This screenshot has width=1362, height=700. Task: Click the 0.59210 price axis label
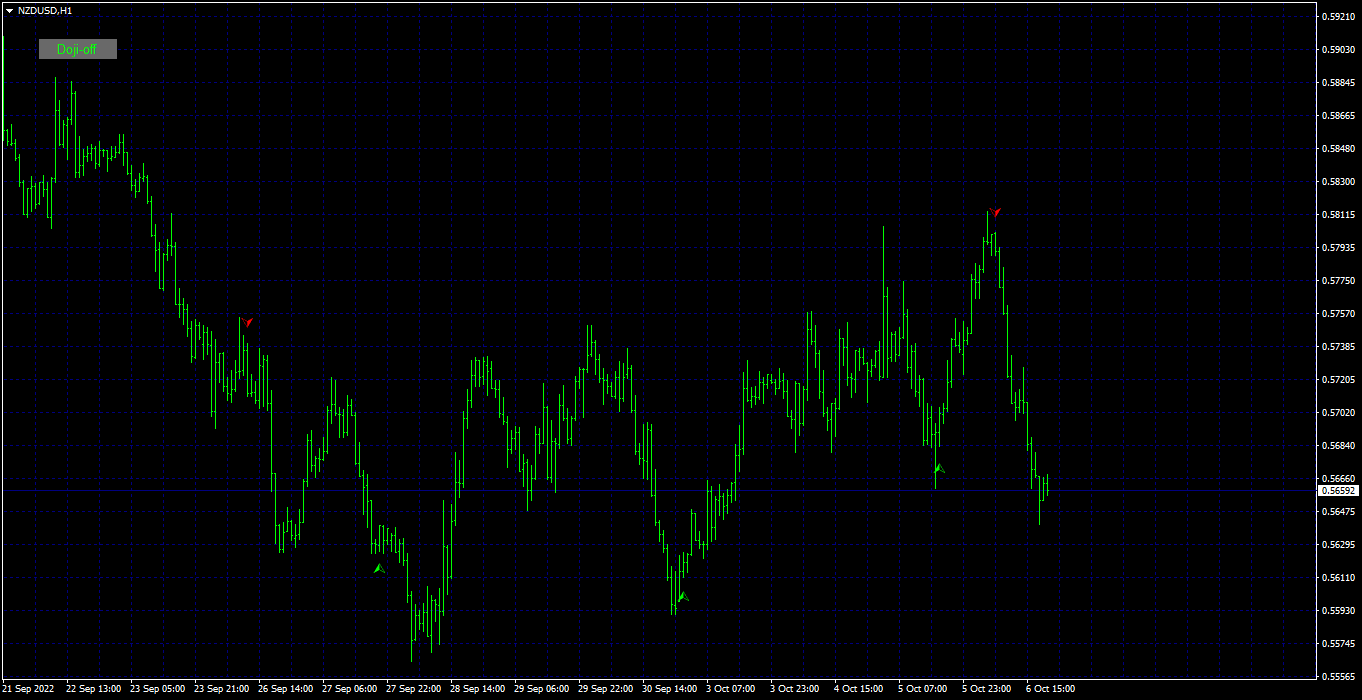(x=1340, y=17)
